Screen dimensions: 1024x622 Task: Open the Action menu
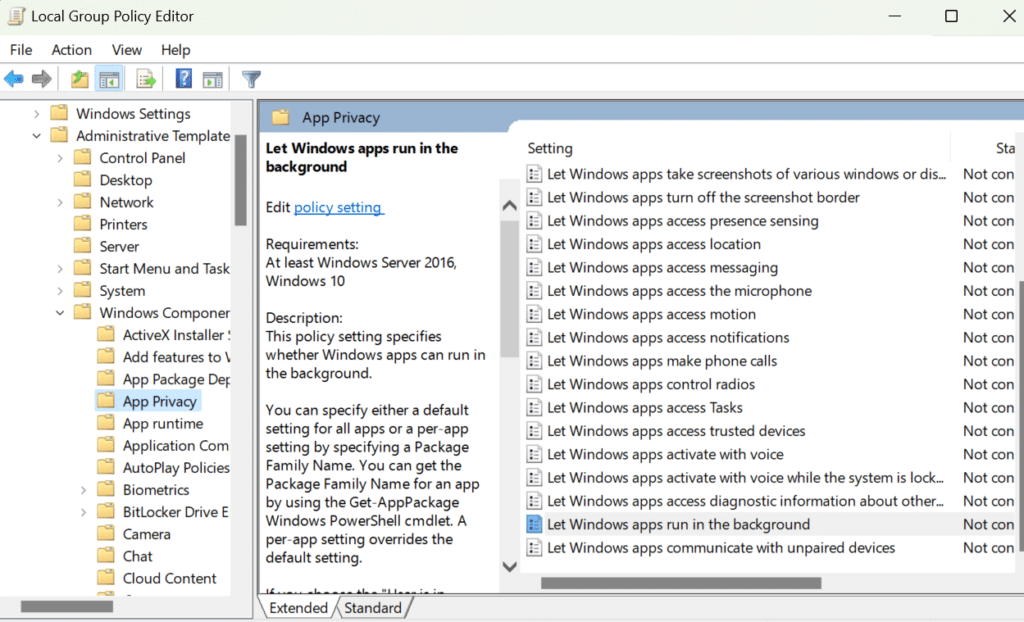(72, 50)
